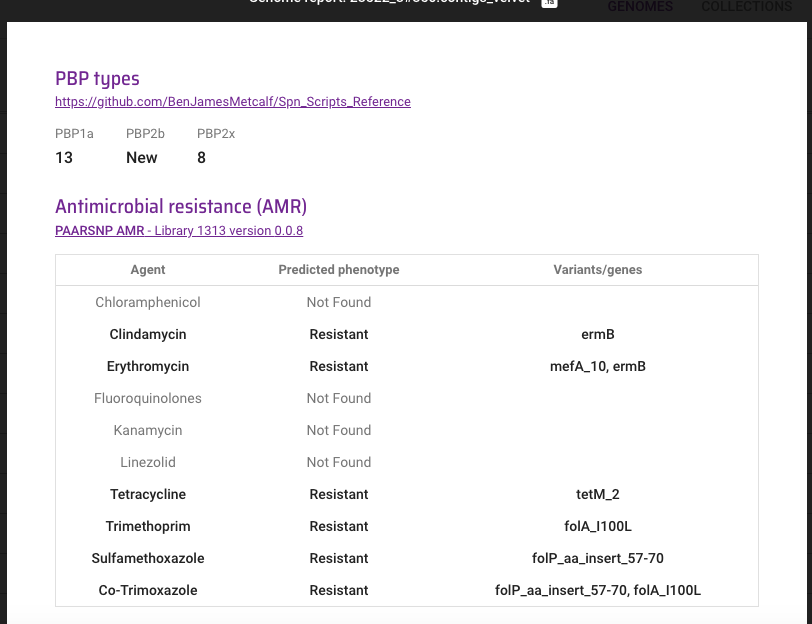Click the Co-Trimoxazole variants cell
Screen dimensions: 812x624
point(598,590)
